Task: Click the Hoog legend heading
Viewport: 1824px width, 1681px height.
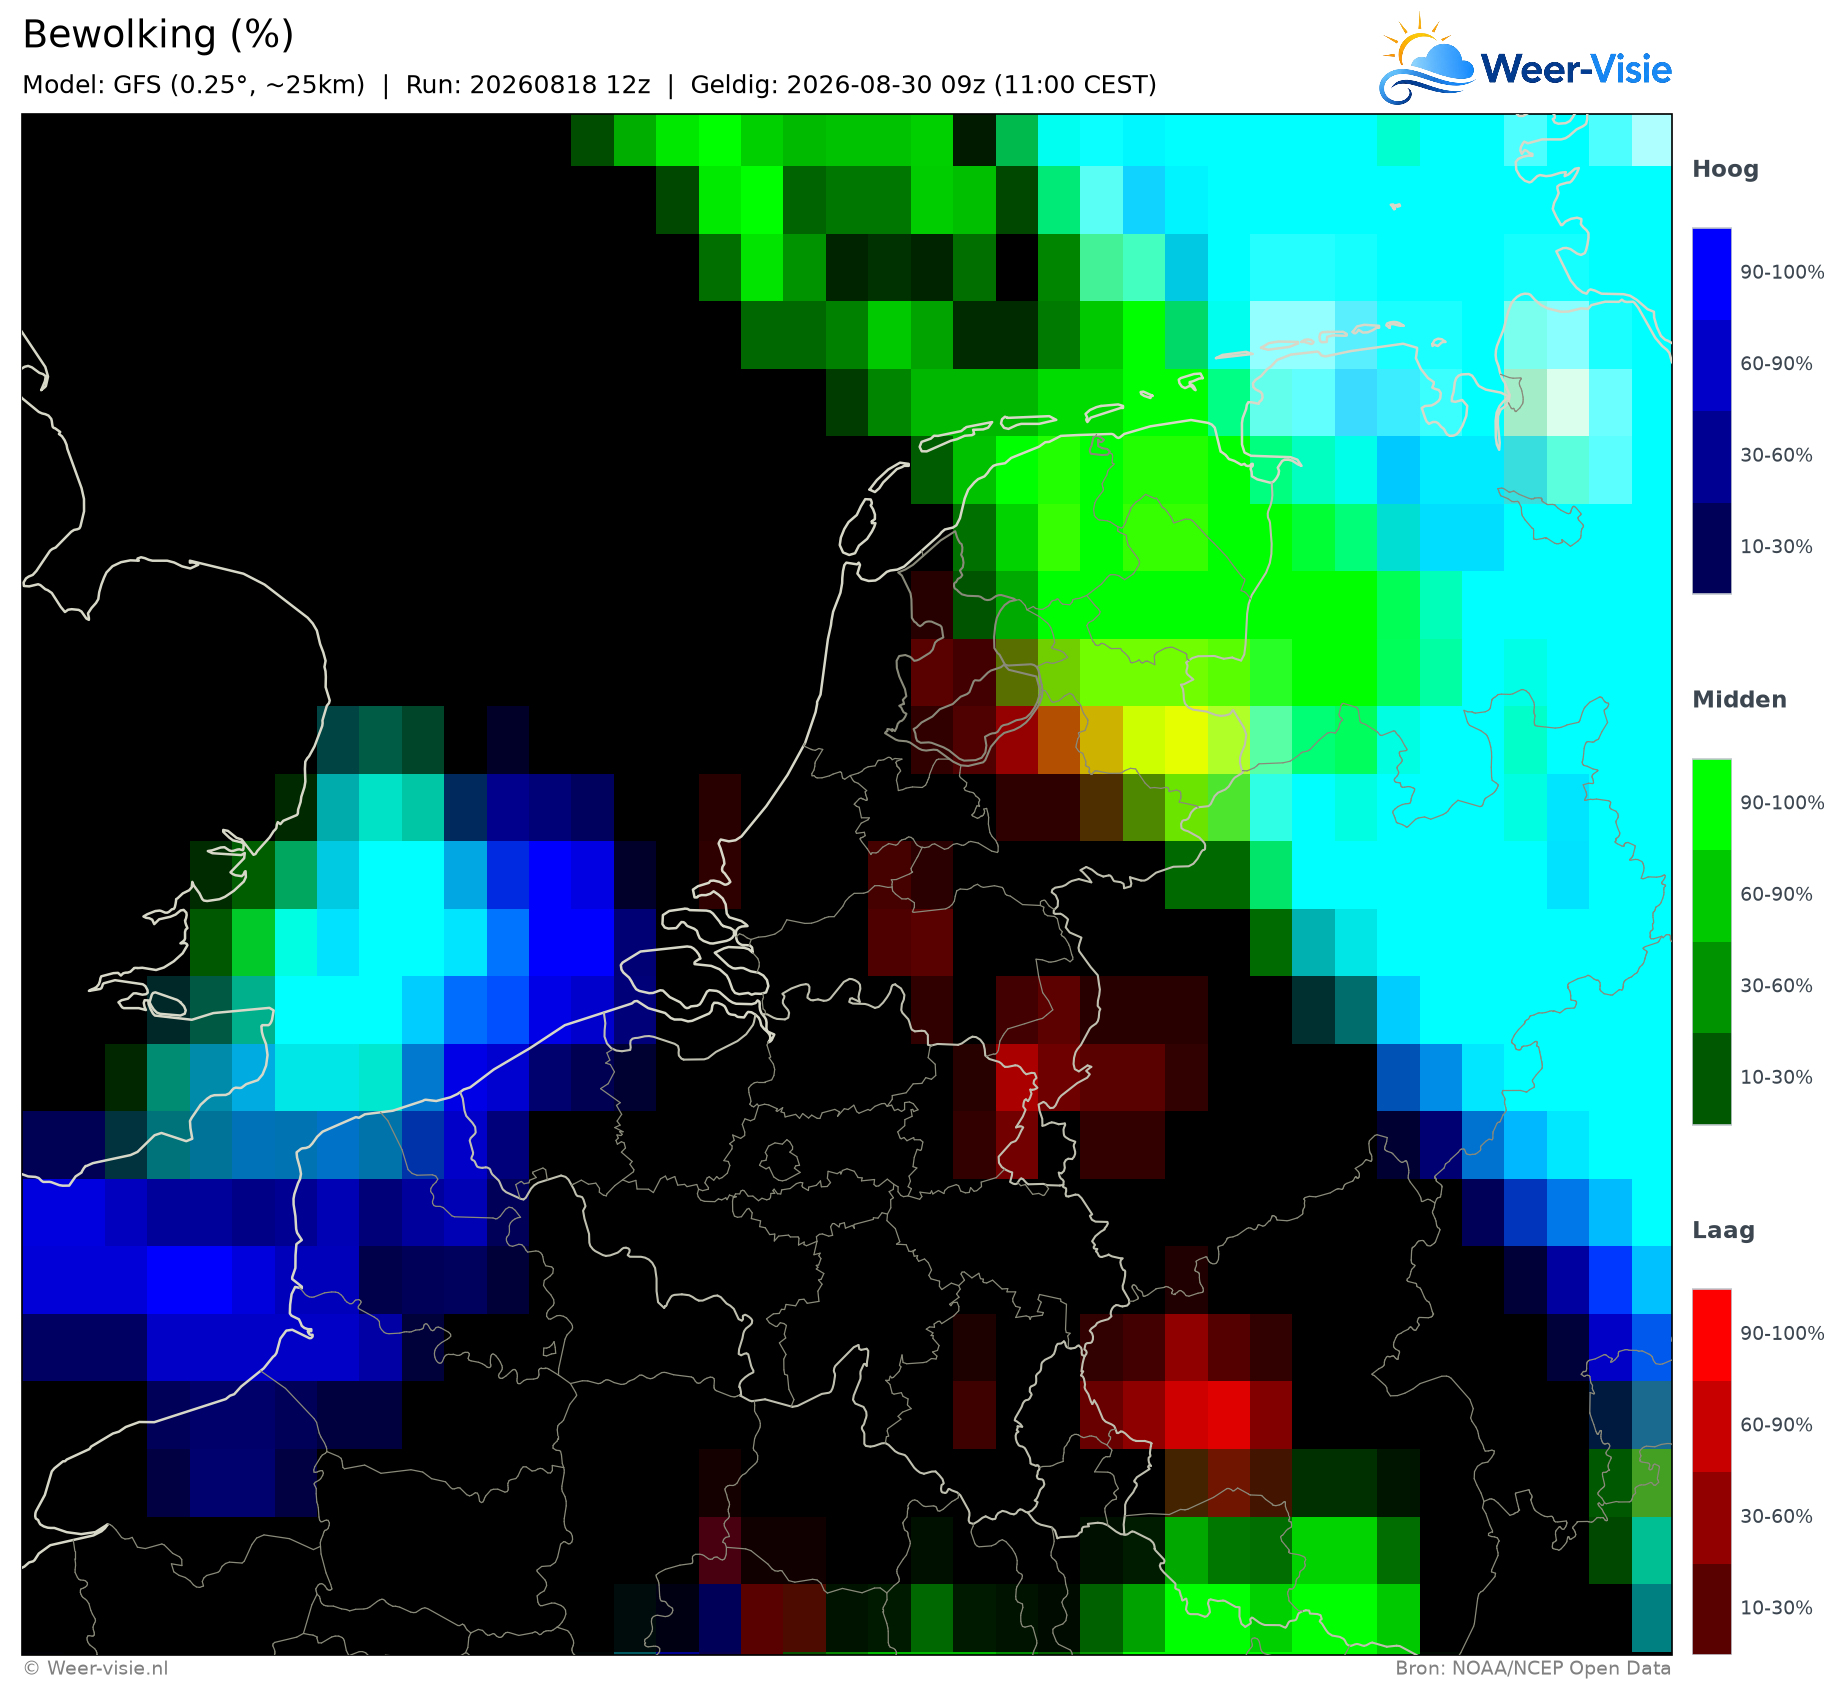Action: pos(1725,170)
